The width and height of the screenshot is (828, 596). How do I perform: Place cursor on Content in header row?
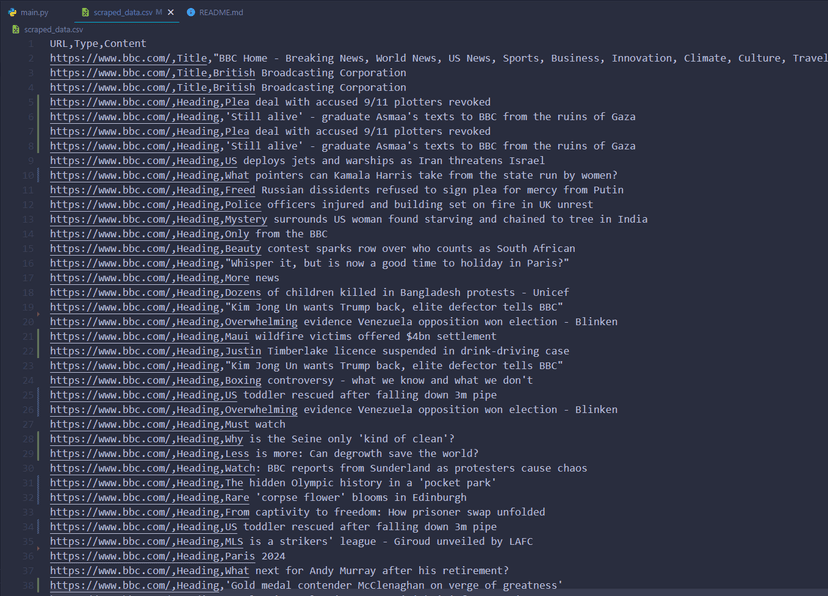126,44
